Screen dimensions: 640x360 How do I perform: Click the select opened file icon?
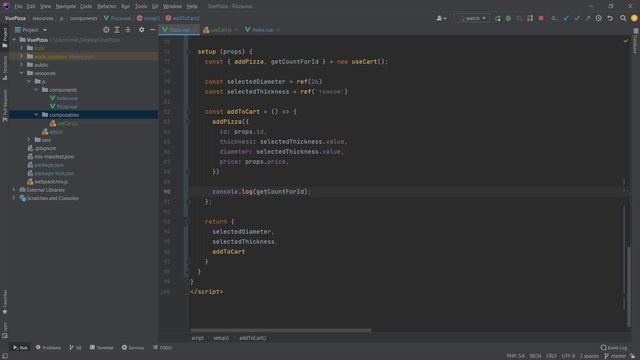[106, 30]
